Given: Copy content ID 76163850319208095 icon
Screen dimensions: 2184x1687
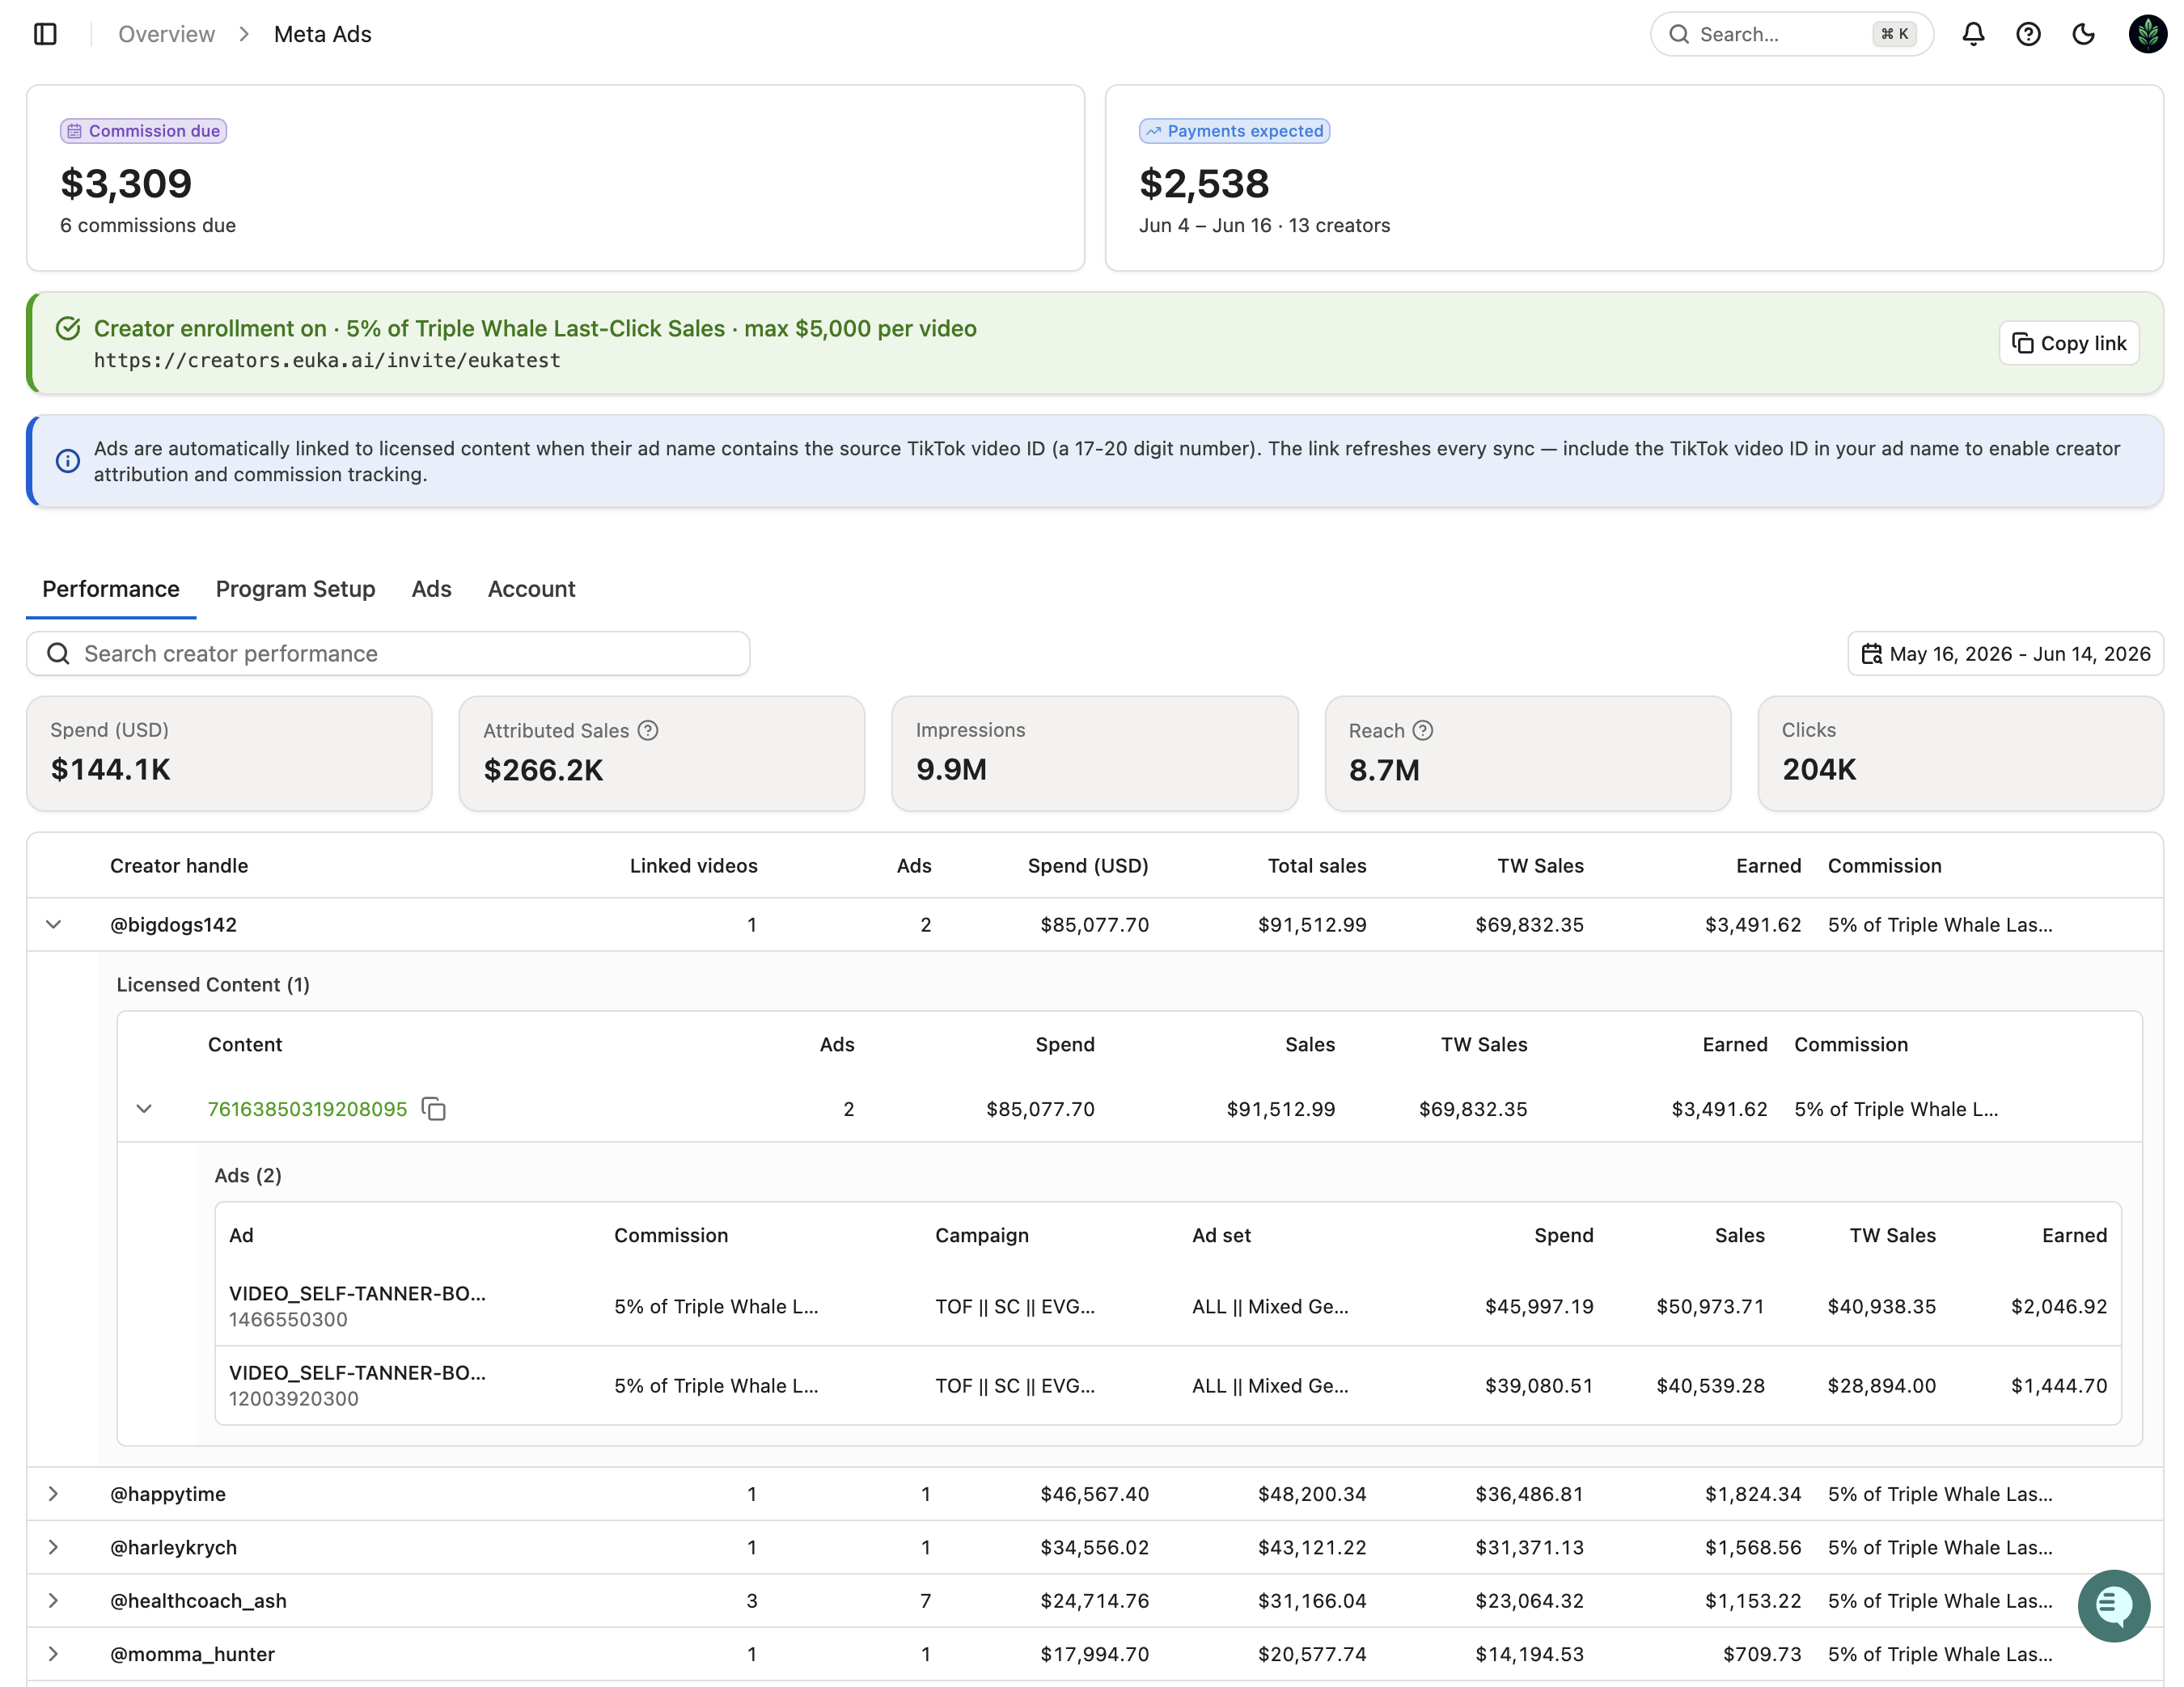Looking at the screenshot, I should coord(433,1108).
